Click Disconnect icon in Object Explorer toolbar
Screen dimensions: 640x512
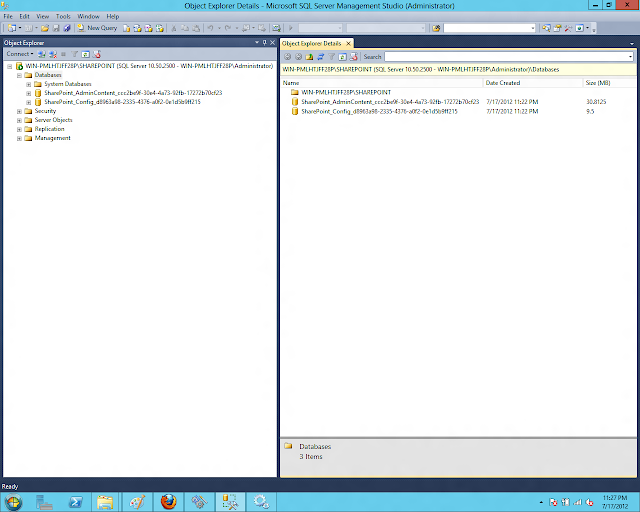tap(53, 54)
